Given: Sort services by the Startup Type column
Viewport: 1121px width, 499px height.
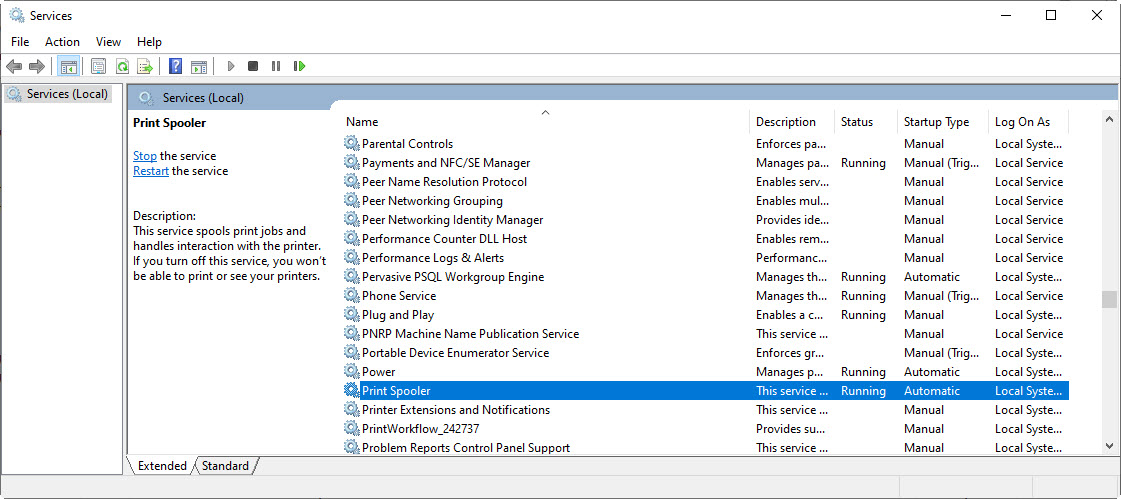Looking at the screenshot, I should pos(936,122).
